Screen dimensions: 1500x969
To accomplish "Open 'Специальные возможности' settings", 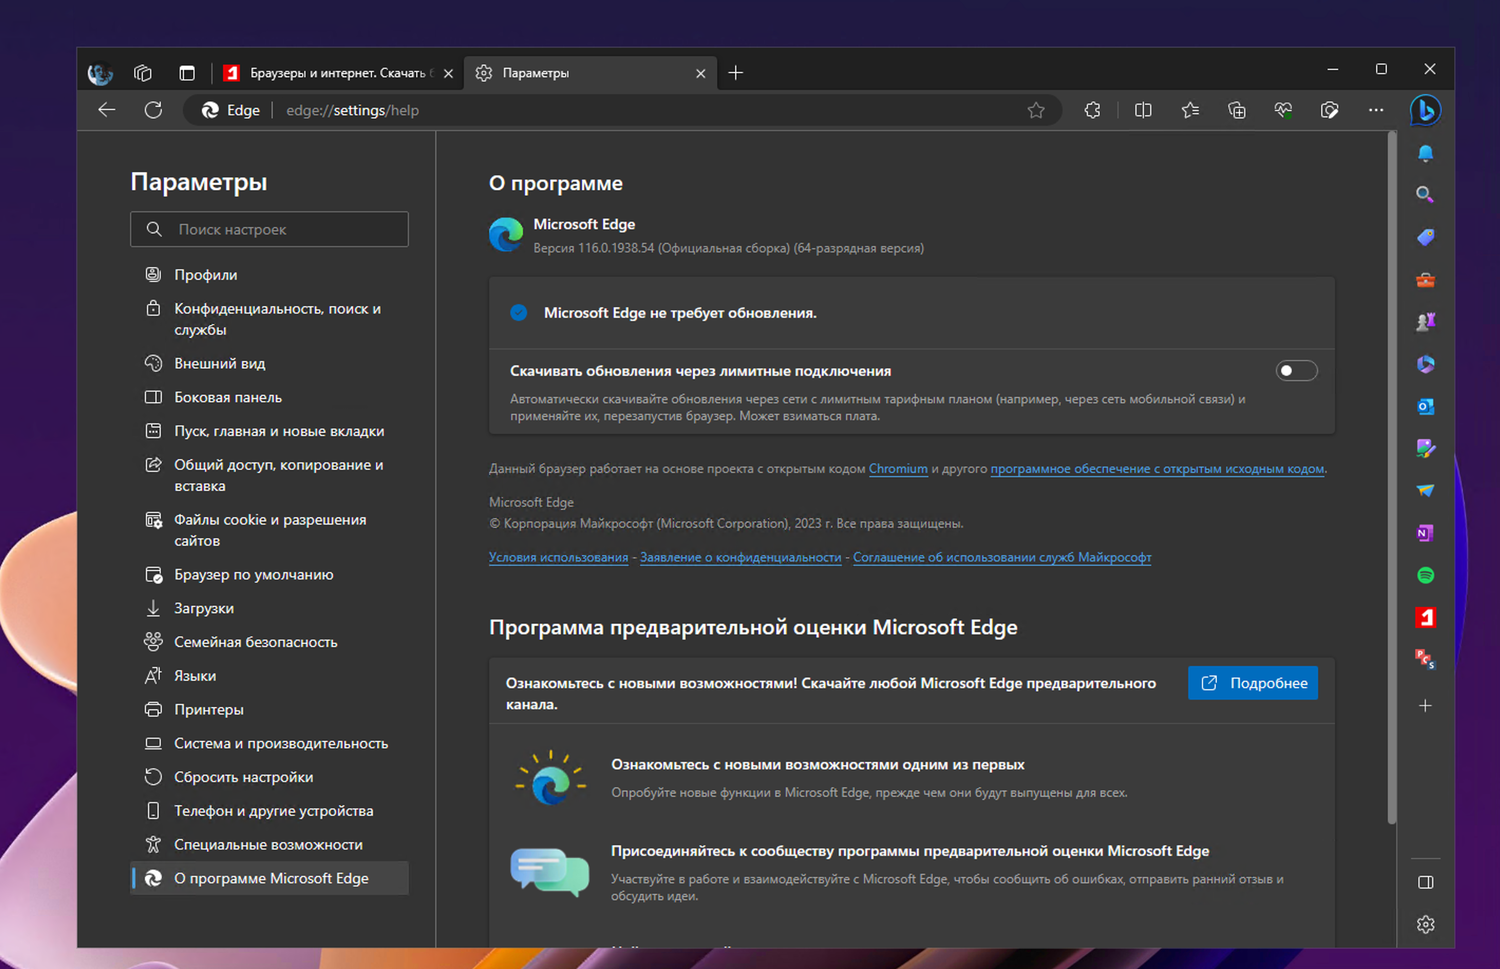I will (269, 845).
